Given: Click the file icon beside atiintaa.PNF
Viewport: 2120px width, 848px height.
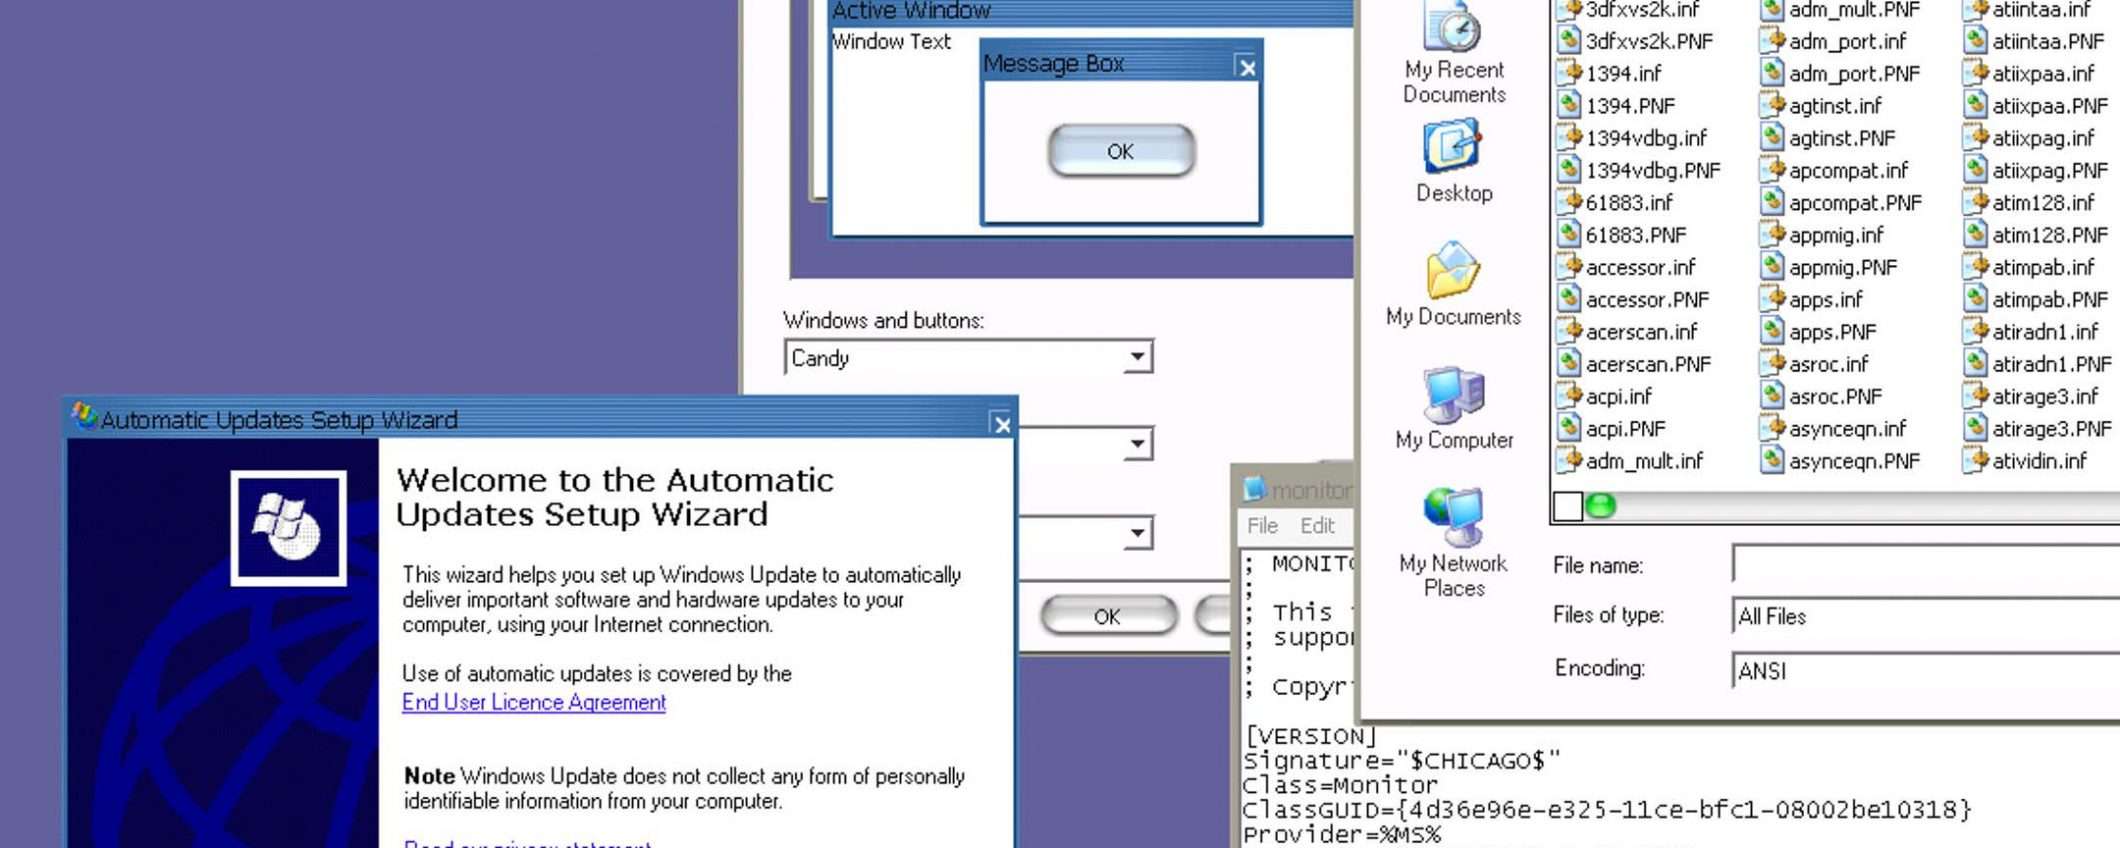Looking at the screenshot, I should point(1975,41).
